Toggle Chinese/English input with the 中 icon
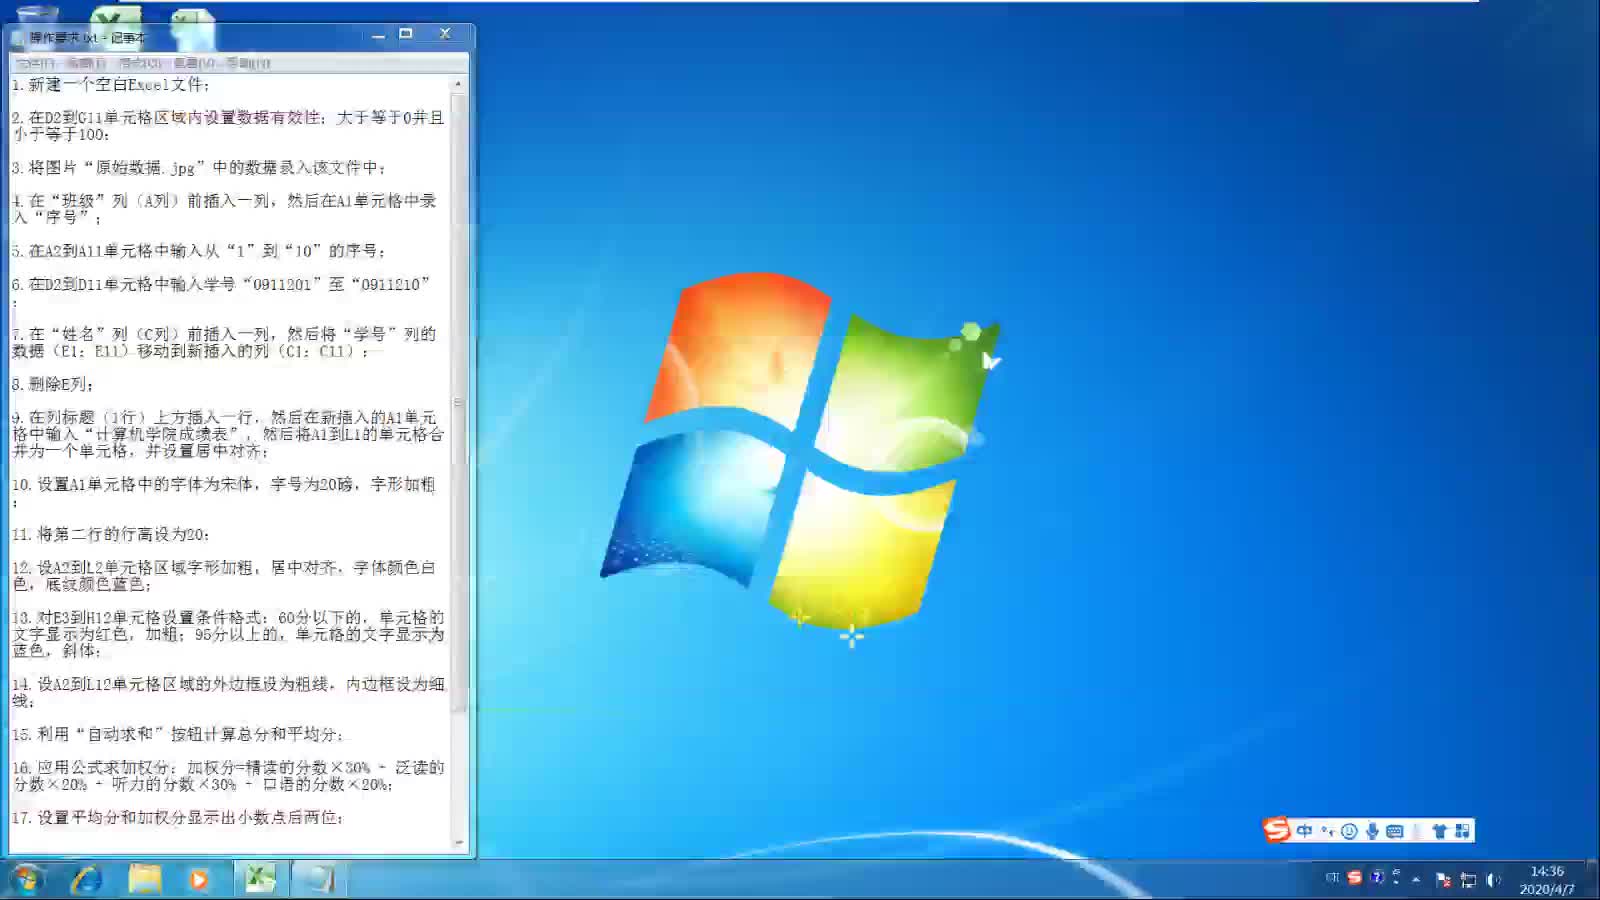 coord(1304,830)
